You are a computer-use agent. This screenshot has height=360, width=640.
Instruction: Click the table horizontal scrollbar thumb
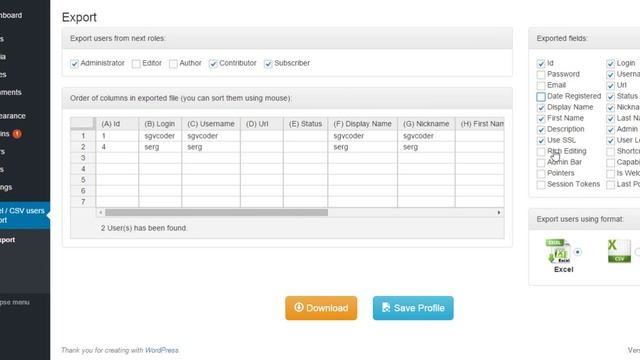(x=216, y=212)
